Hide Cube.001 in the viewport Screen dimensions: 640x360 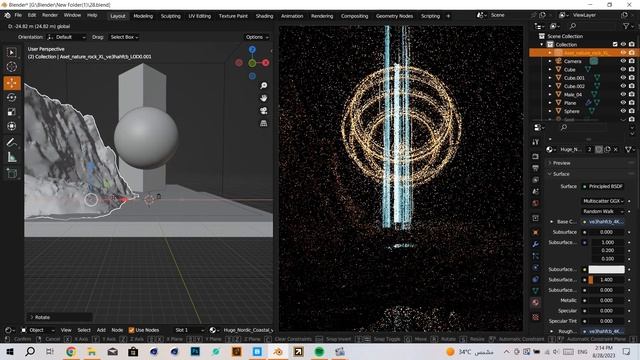[623, 78]
